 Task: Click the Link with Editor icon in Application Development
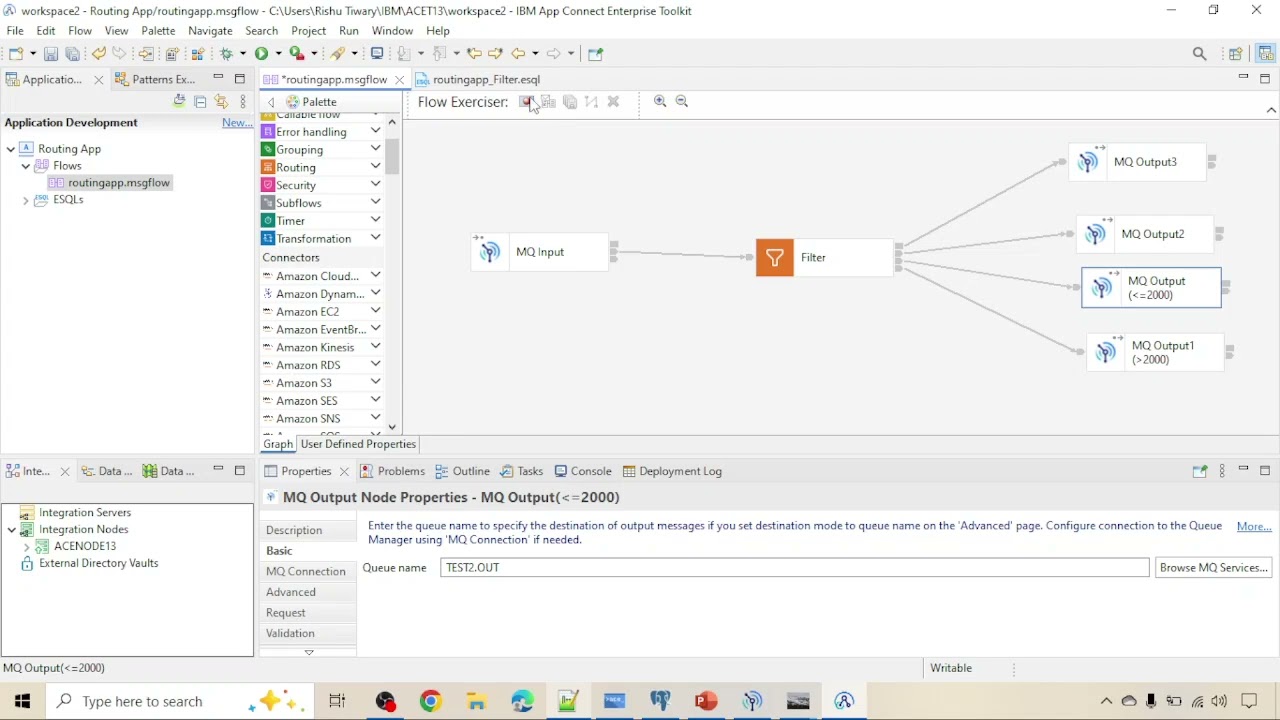[221, 102]
